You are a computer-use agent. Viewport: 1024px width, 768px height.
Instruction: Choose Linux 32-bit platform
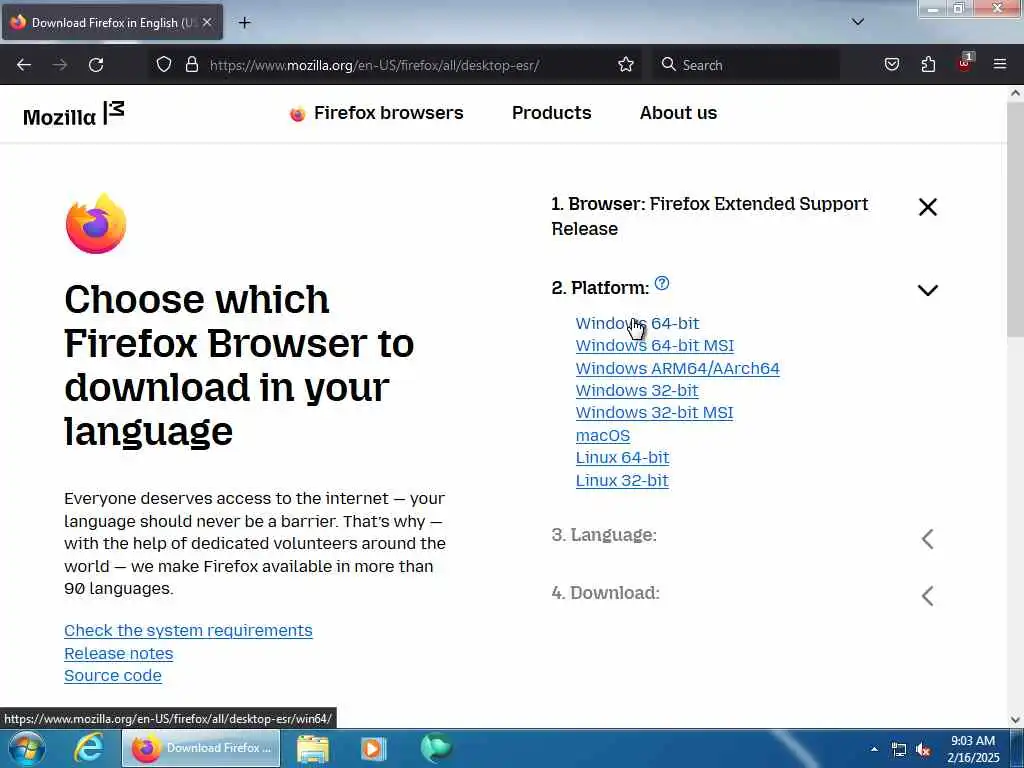click(622, 481)
